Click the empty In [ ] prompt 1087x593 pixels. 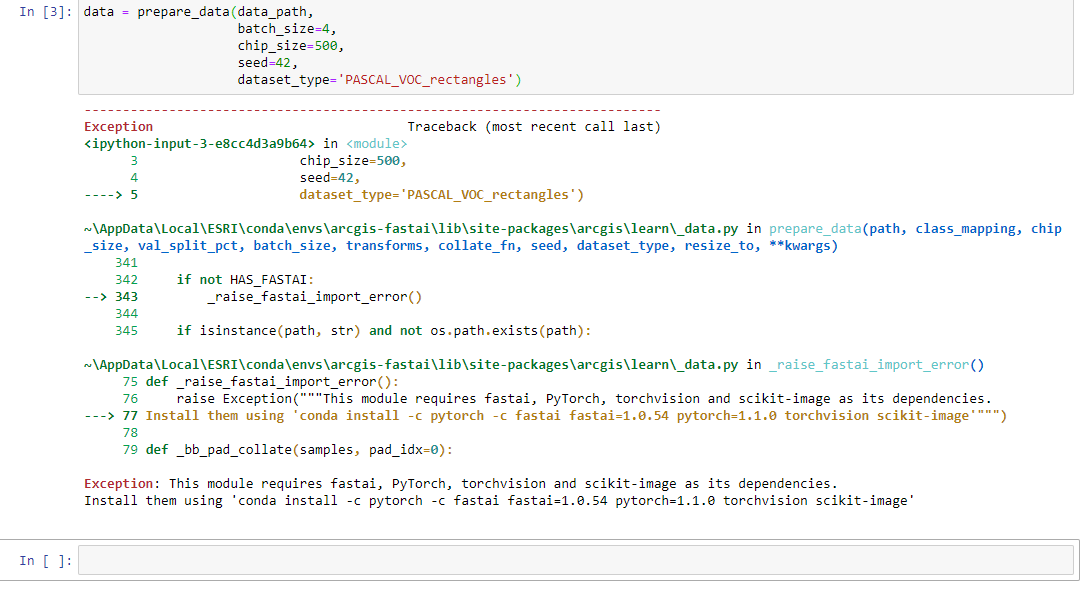pyautogui.click(x=45, y=560)
